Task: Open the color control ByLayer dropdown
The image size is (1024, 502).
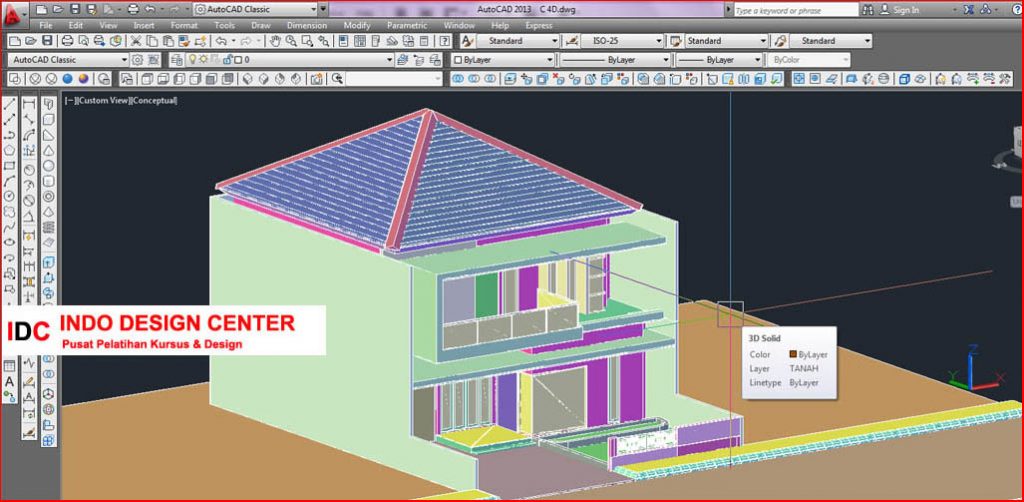Action: [x=549, y=59]
